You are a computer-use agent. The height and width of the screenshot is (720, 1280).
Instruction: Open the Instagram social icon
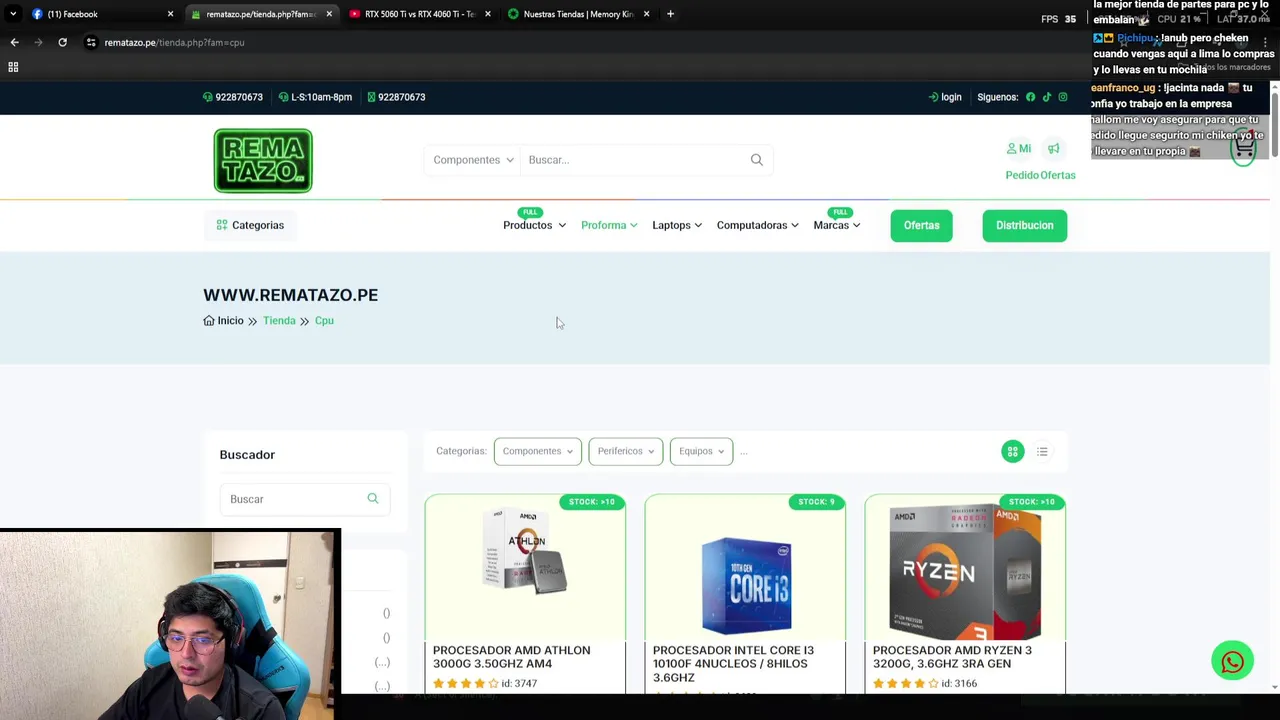click(x=1063, y=97)
